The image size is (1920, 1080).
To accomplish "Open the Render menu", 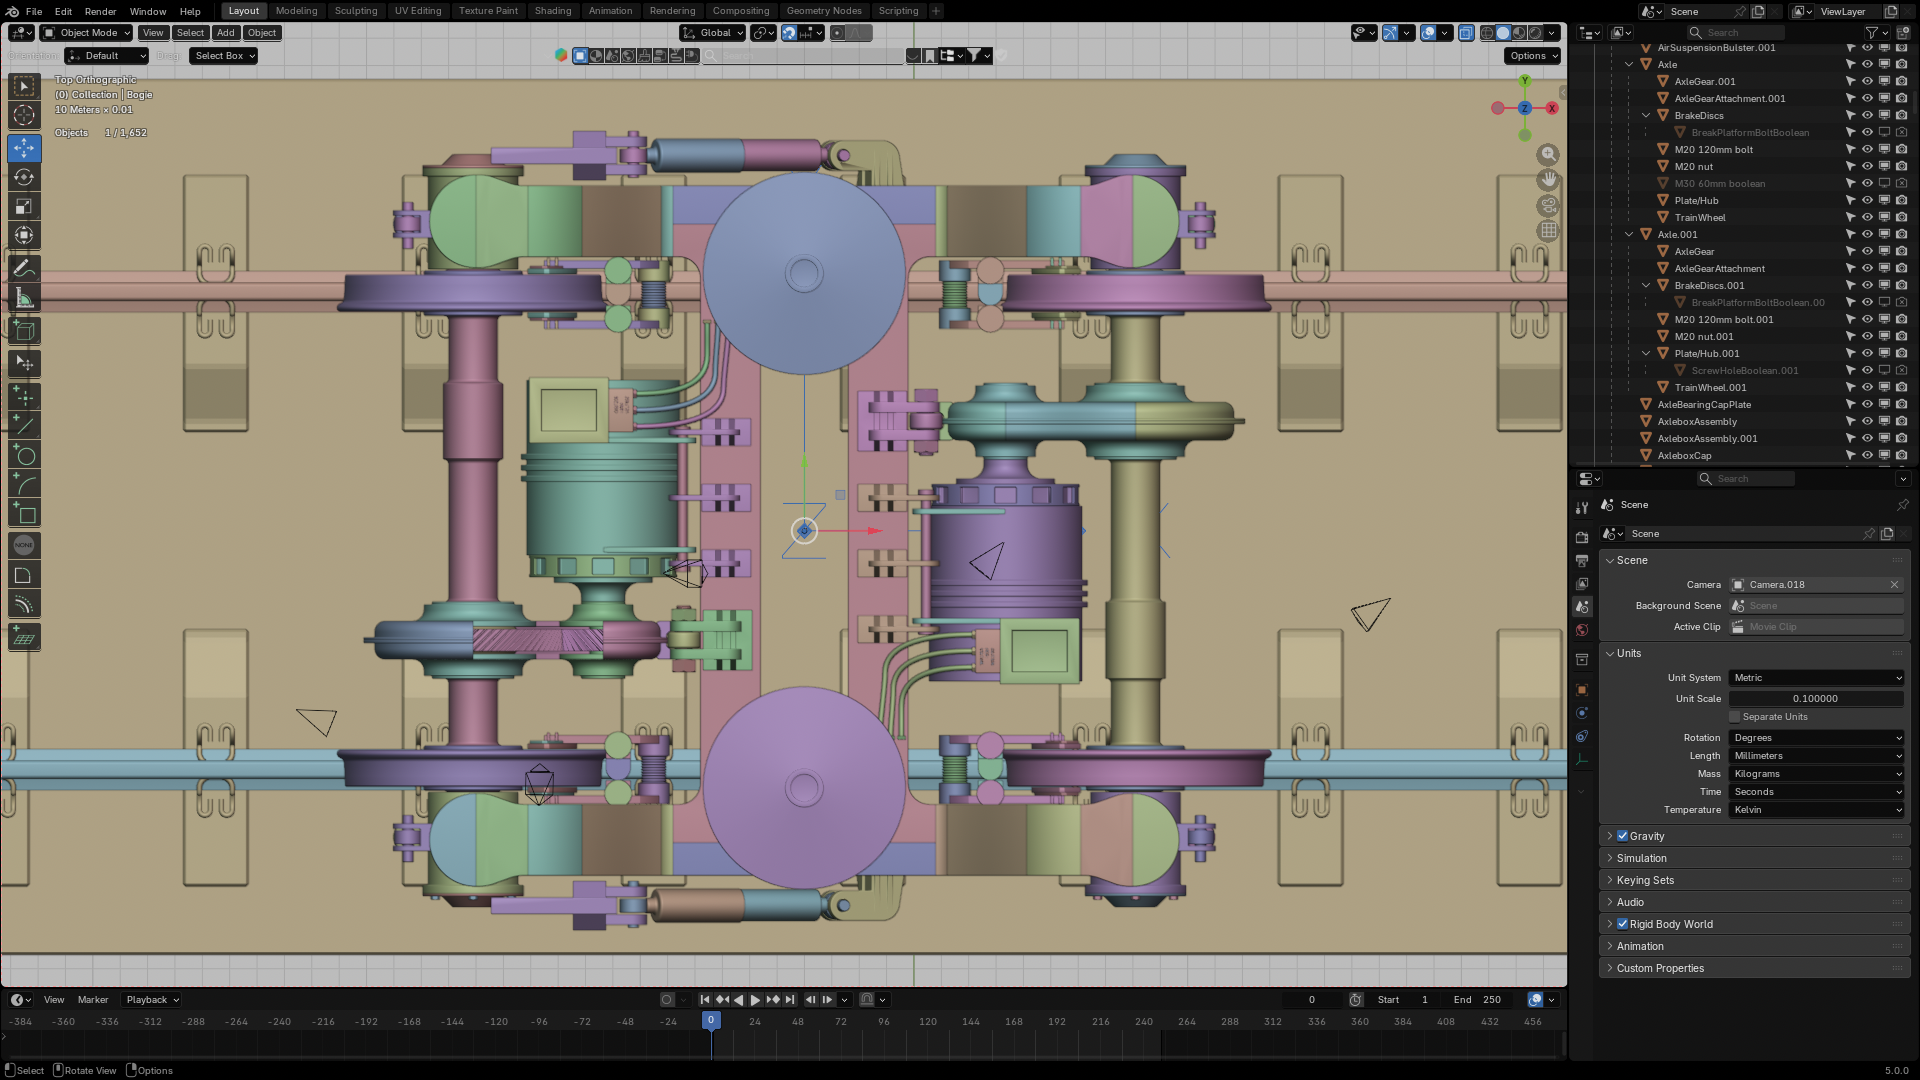I will pos(100,11).
